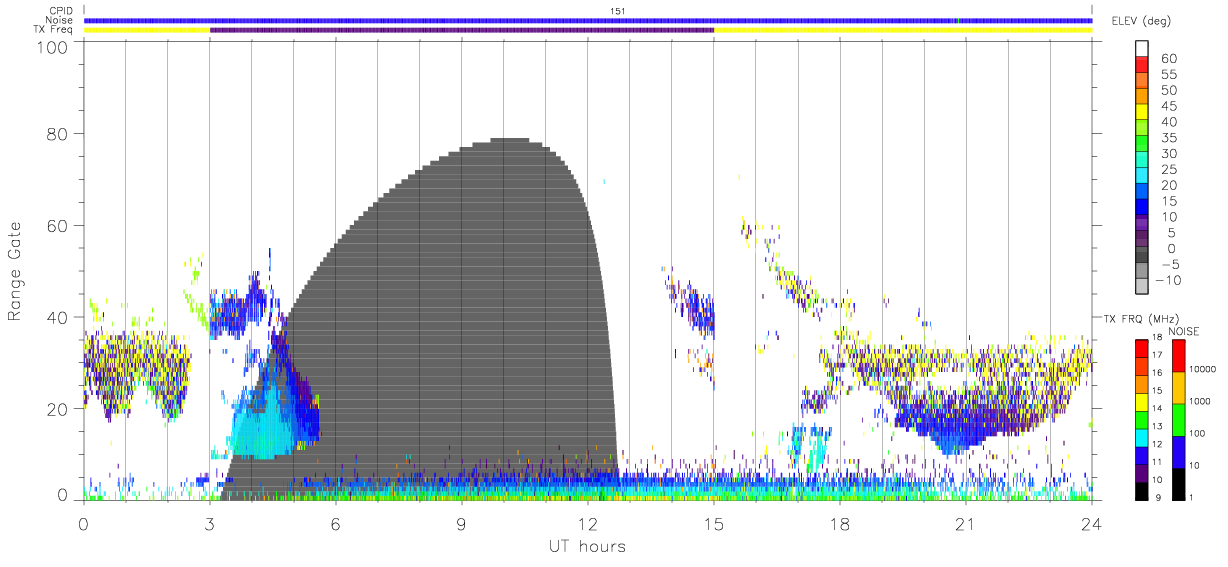Click red swatch in TX FRQ colorbar
Image resolution: width=1228 pixels, height=567 pixels.
pyautogui.click(x=1141, y=348)
